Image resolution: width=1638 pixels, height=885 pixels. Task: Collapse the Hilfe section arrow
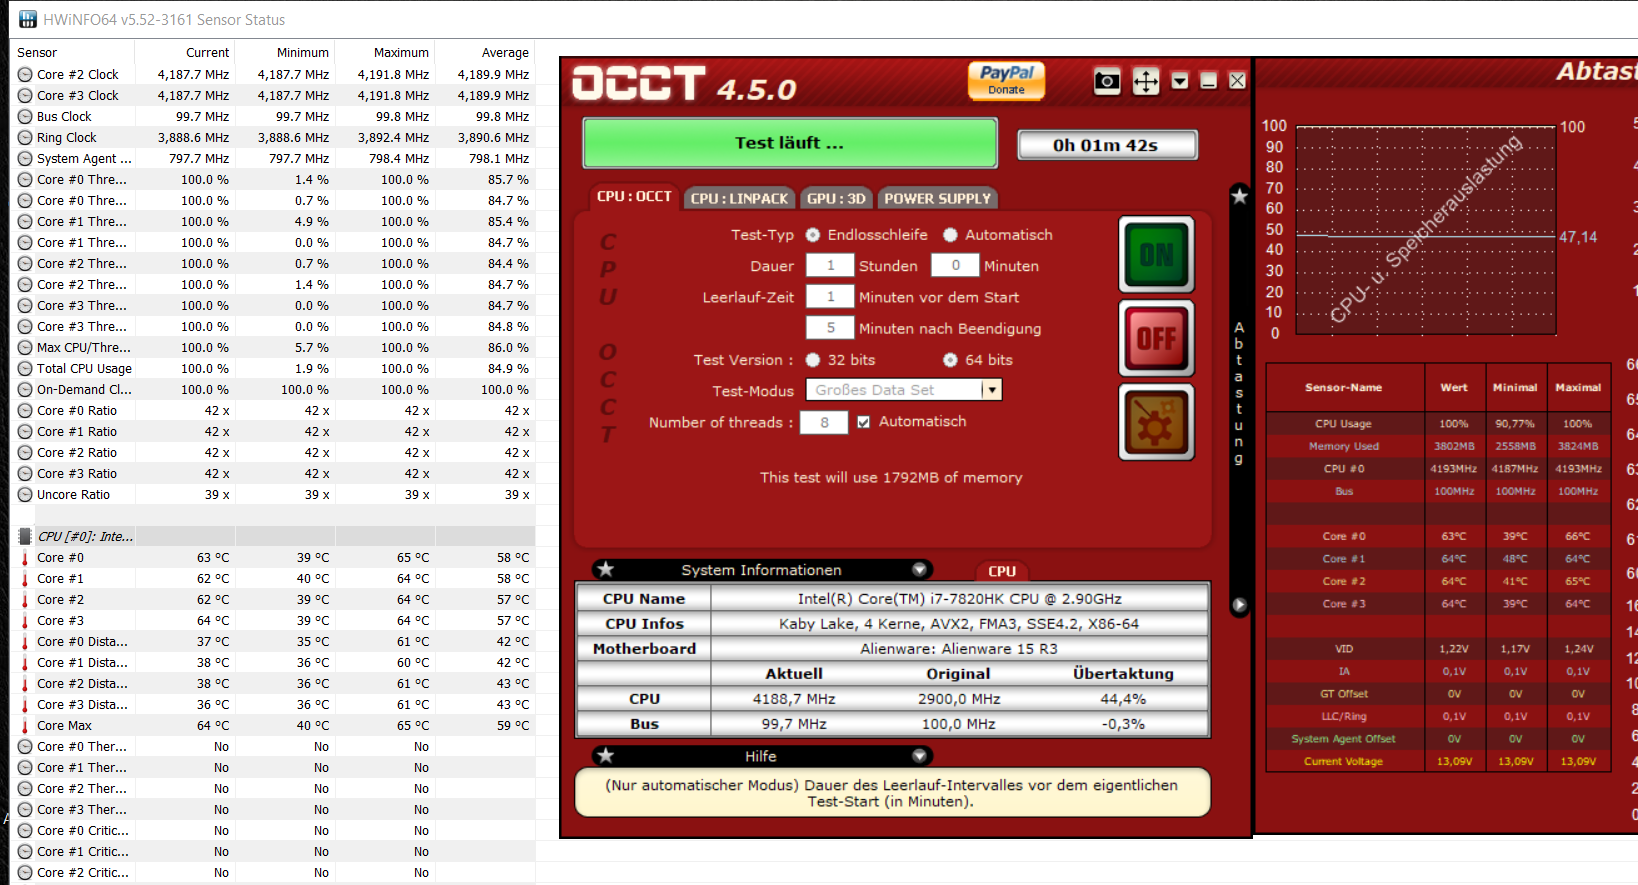(919, 756)
